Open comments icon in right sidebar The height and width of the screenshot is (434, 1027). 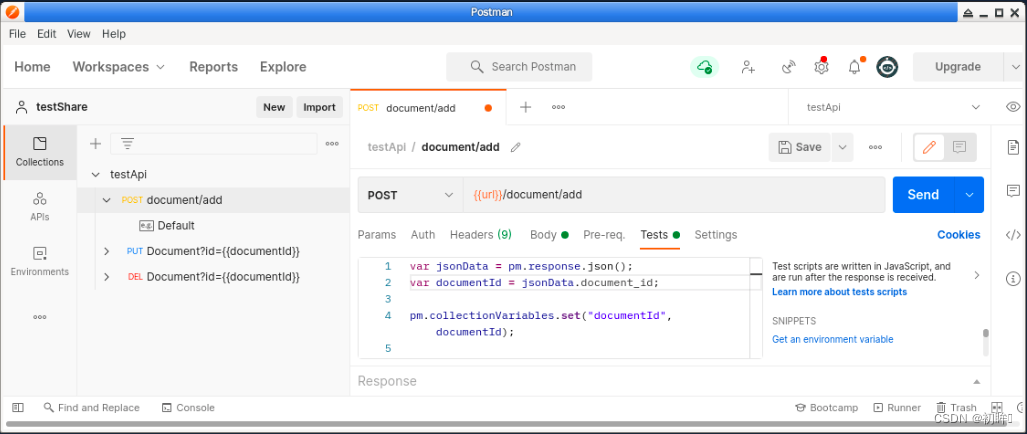pos(1013,191)
